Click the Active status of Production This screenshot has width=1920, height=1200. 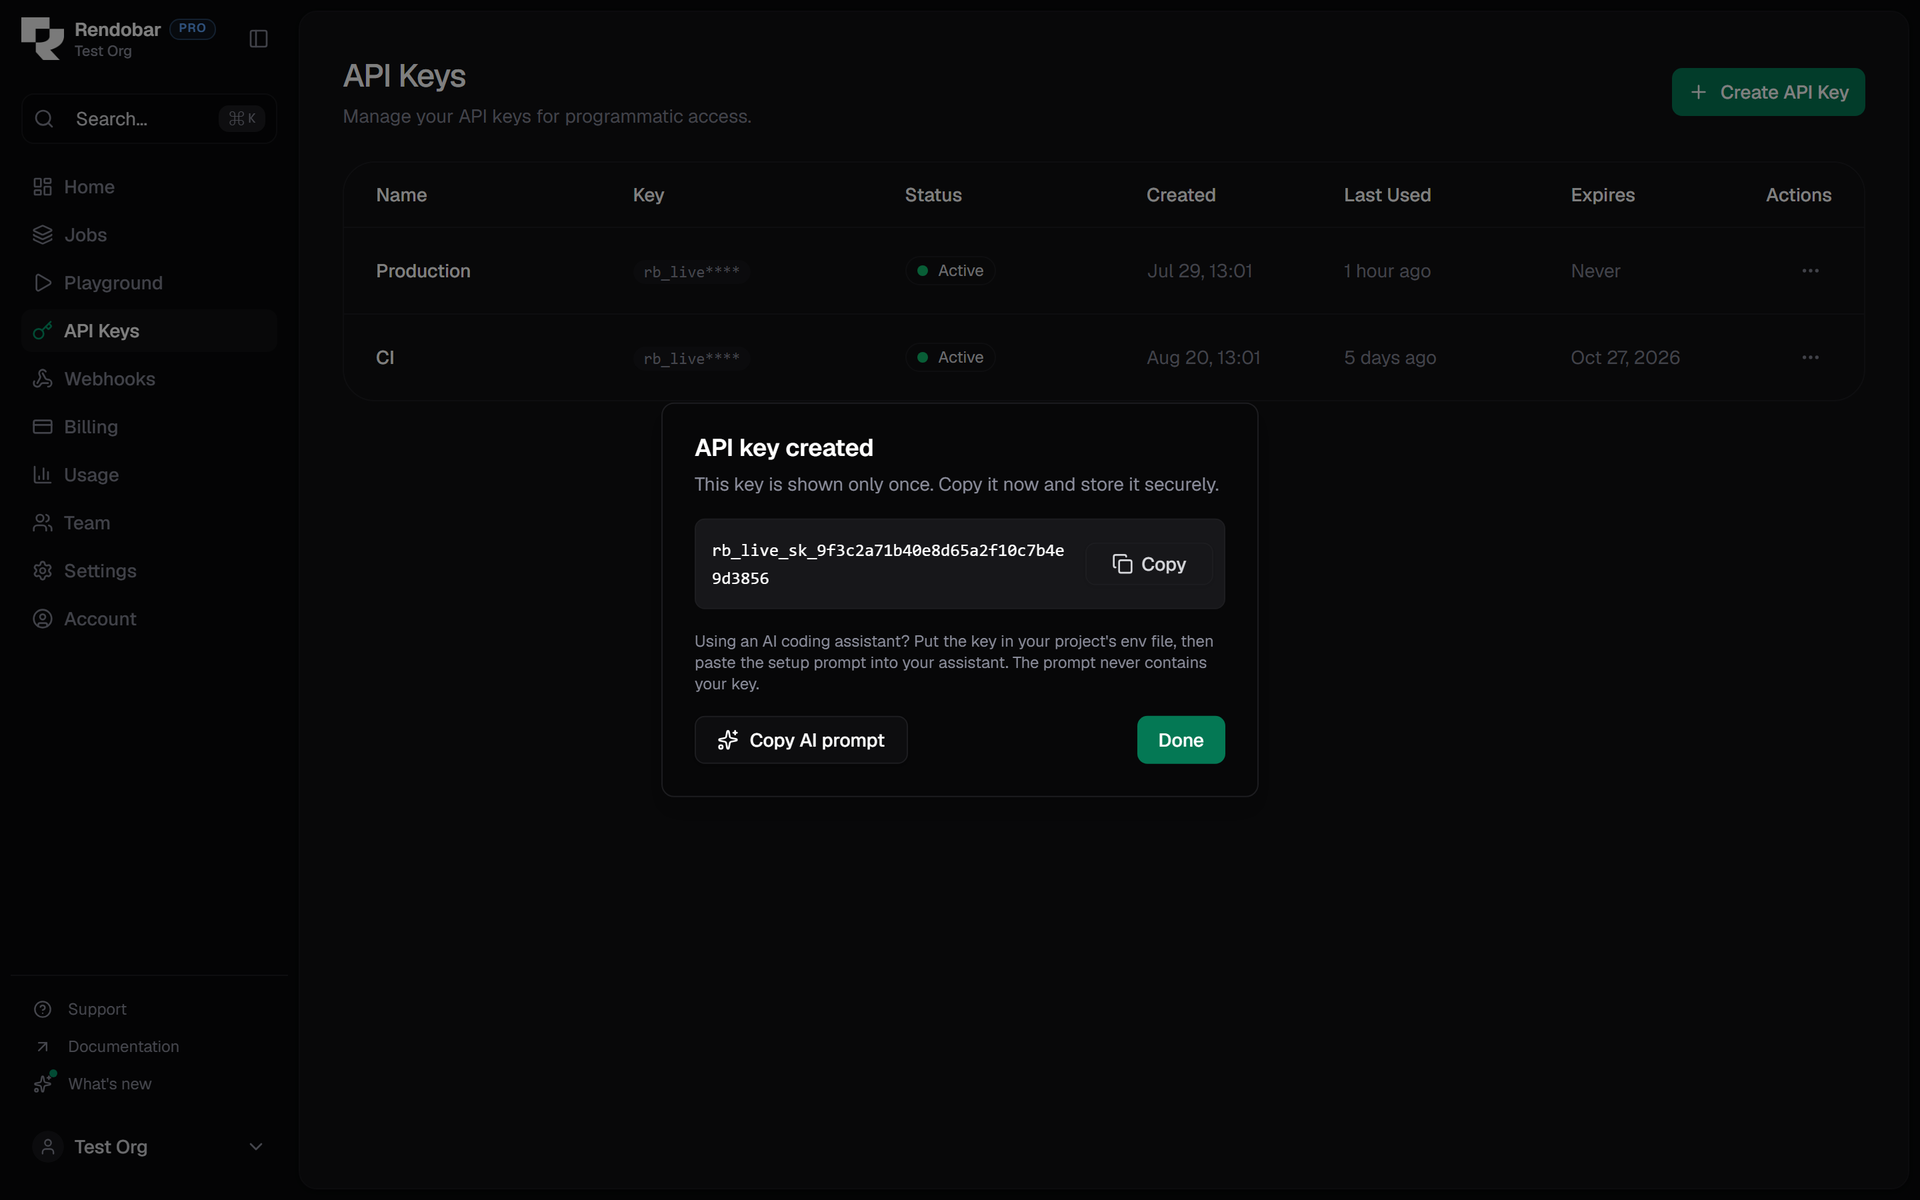[x=951, y=271]
